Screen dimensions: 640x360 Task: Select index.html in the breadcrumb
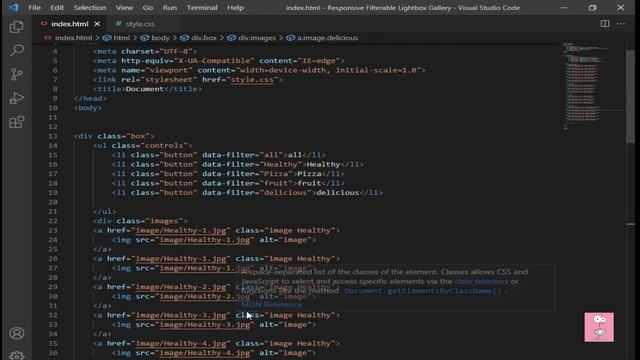73,38
